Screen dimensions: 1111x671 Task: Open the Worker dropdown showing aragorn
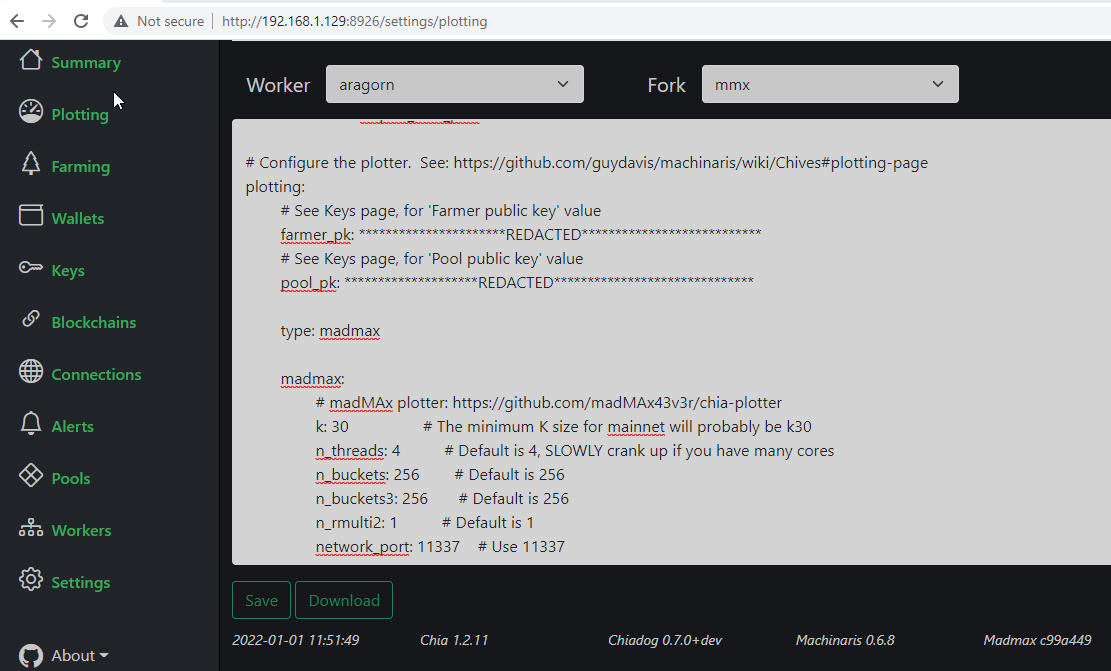(x=455, y=84)
